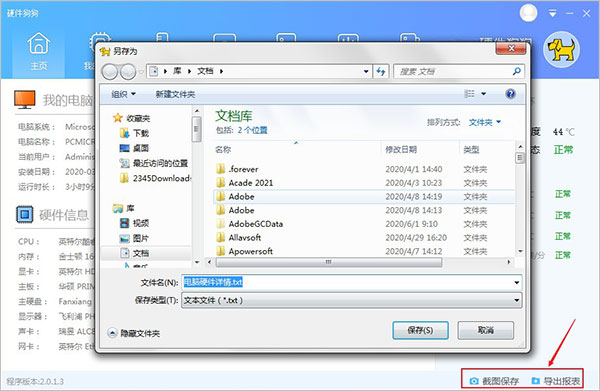
Task: Click the 硬件信息 chip icon in main window
Action: [25, 214]
